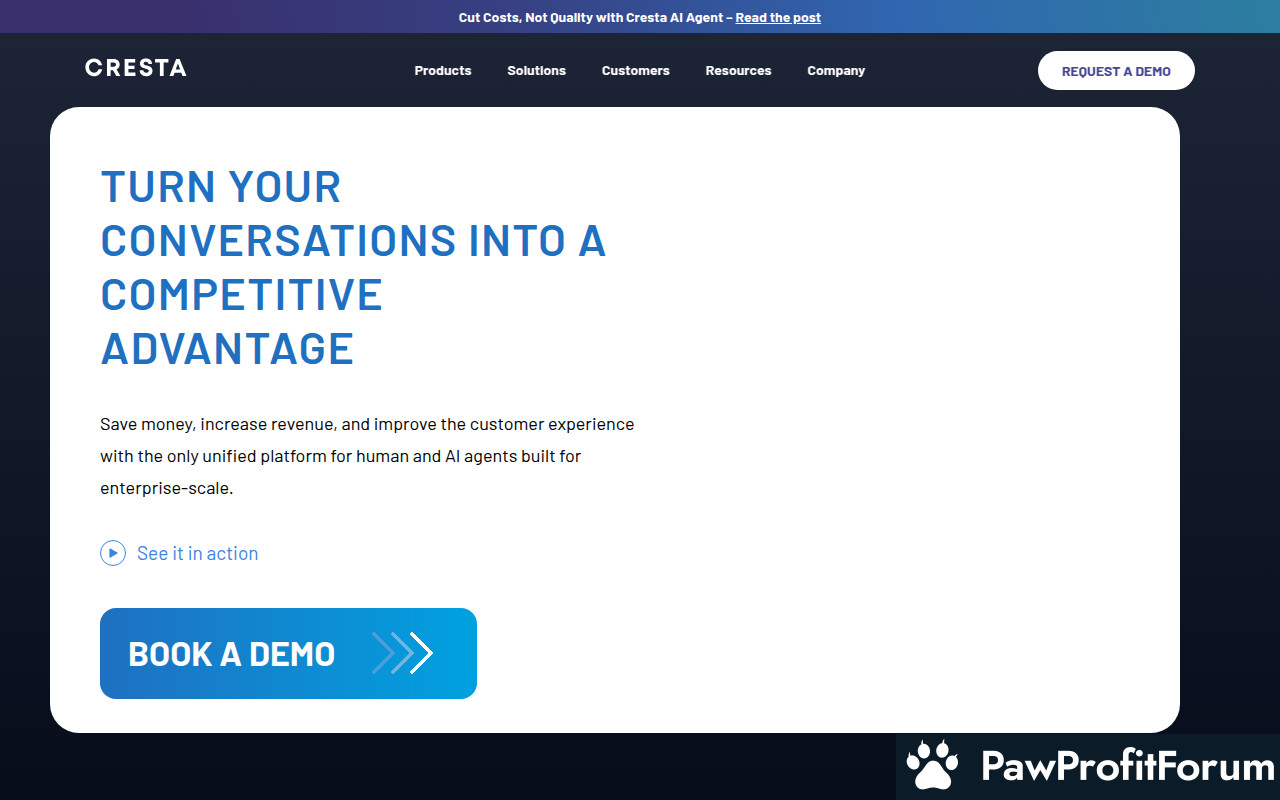Click the Cresta logo
Screen dimensions: 1280x800
point(136,68)
